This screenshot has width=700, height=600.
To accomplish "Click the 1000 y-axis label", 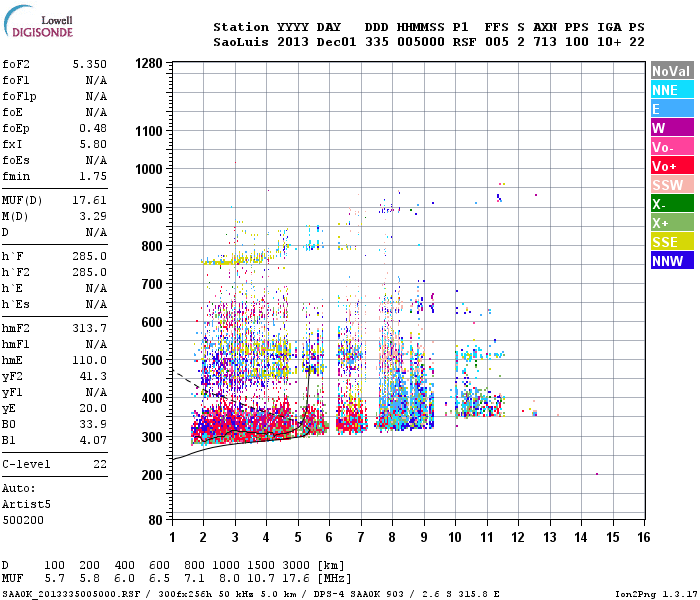I will point(149,169).
